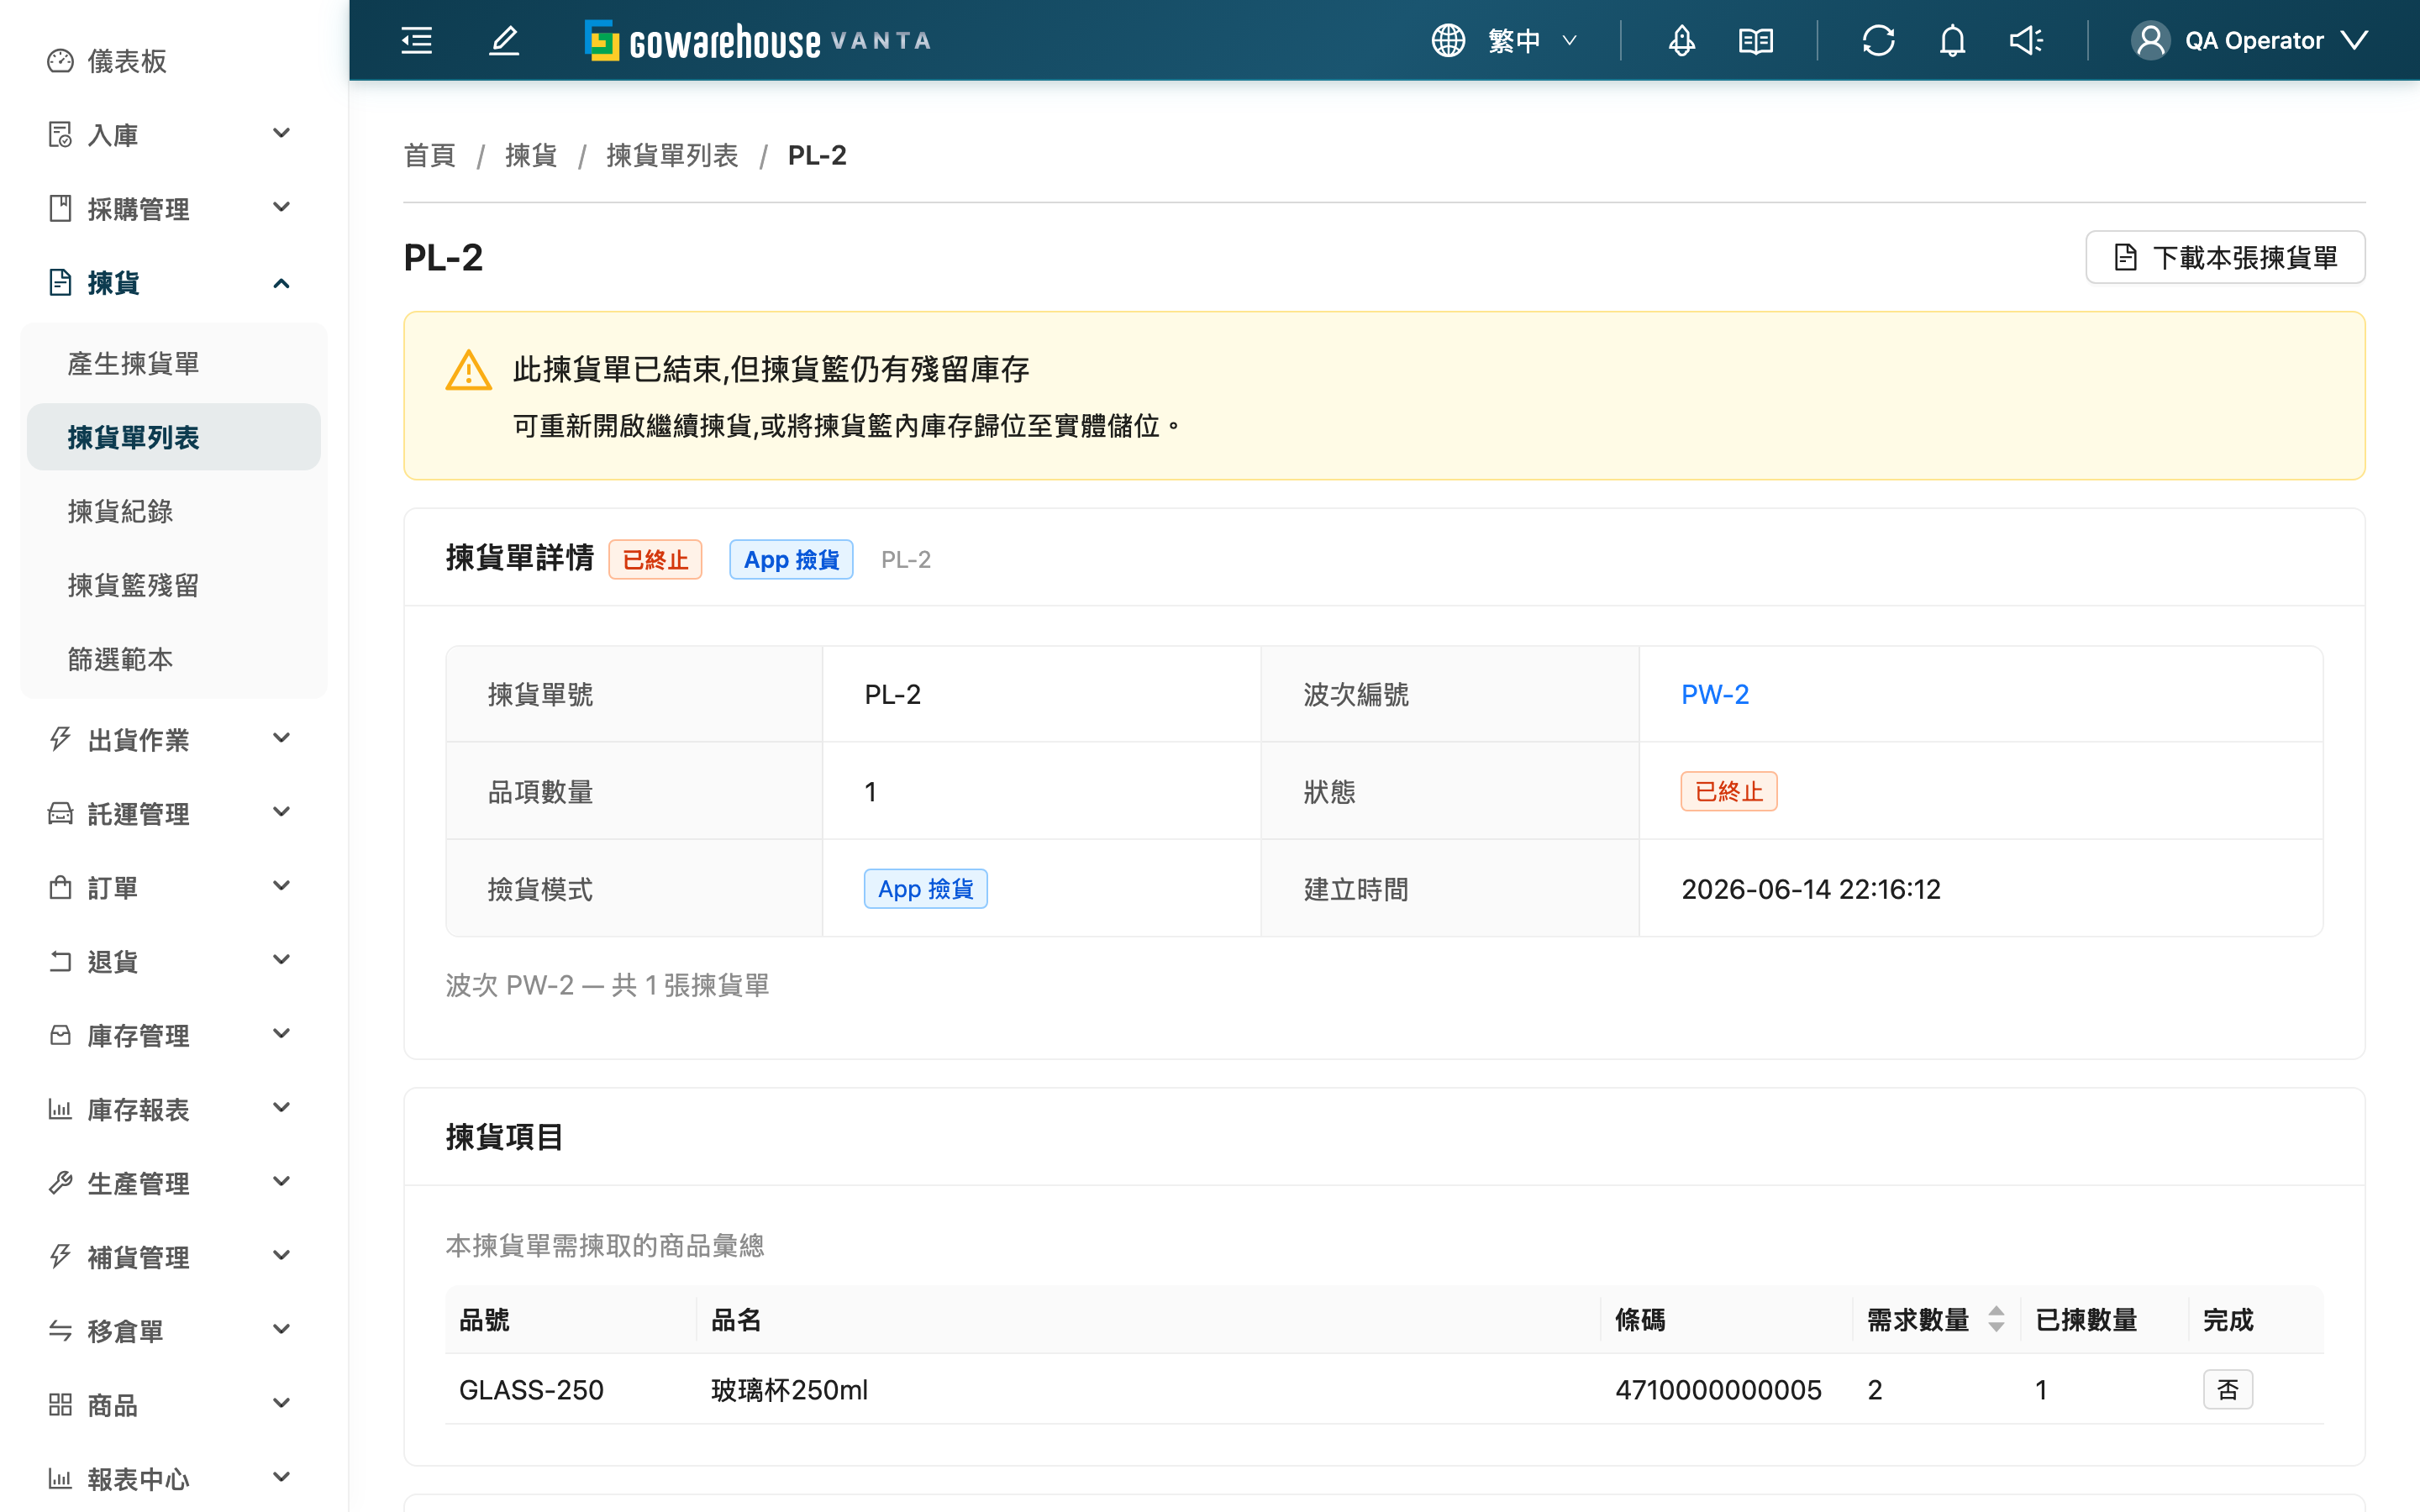This screenshot has height=1512, width=2420.
Task: Expand the 採購管理 menu chevron
Action: point(282,207)
